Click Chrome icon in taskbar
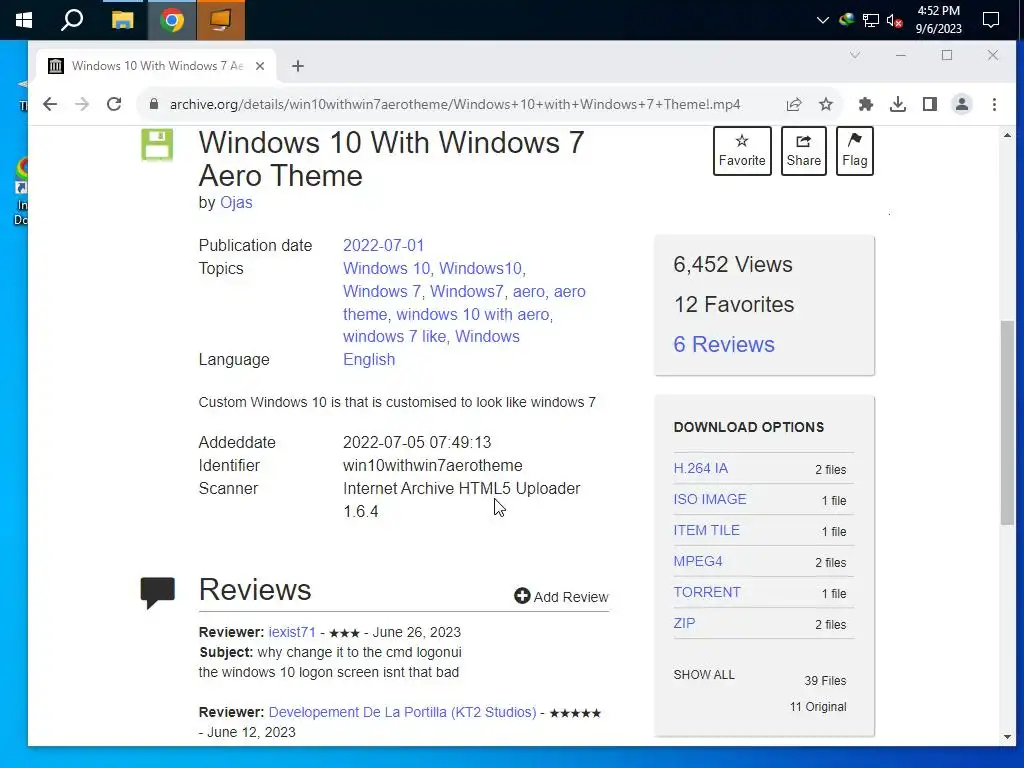 [x=172, y=20]
